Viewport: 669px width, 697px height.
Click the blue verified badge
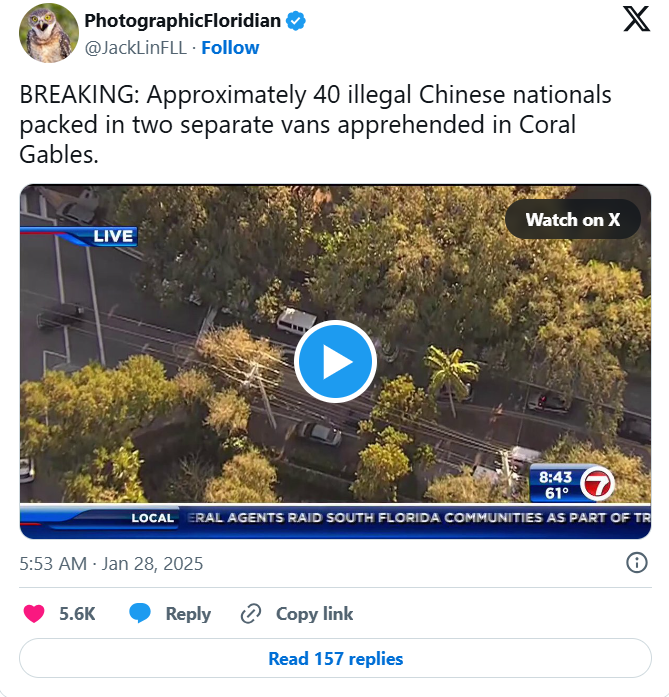(296, 21)
